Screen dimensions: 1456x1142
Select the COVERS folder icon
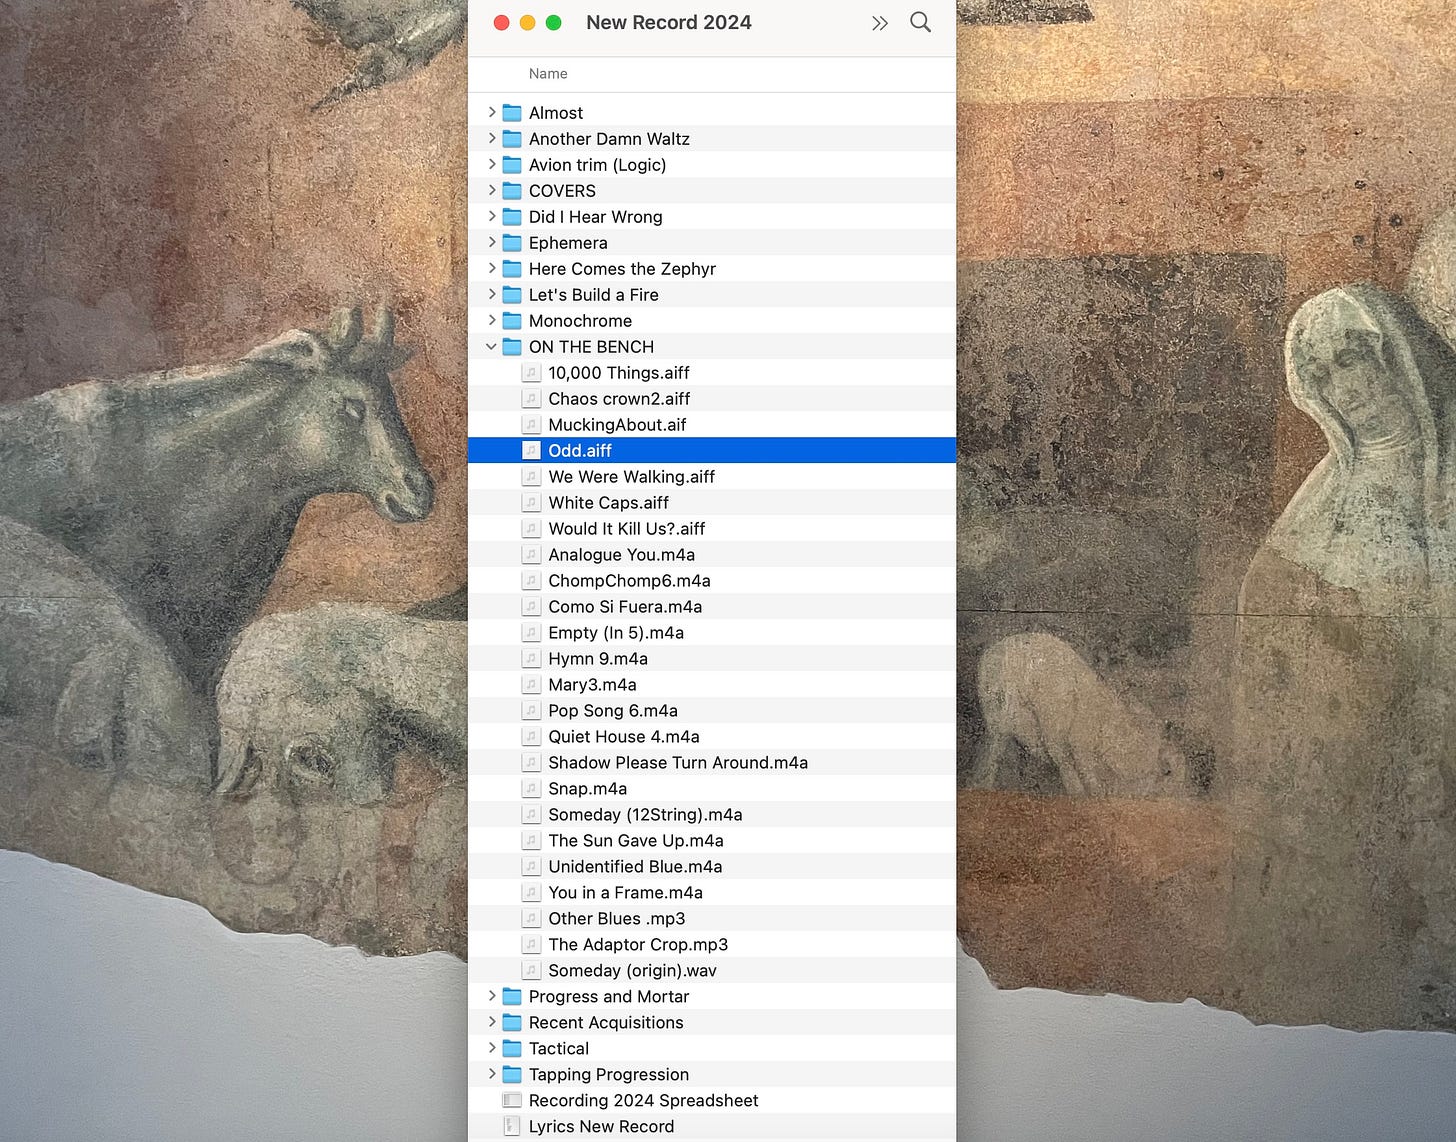(512, 191)
